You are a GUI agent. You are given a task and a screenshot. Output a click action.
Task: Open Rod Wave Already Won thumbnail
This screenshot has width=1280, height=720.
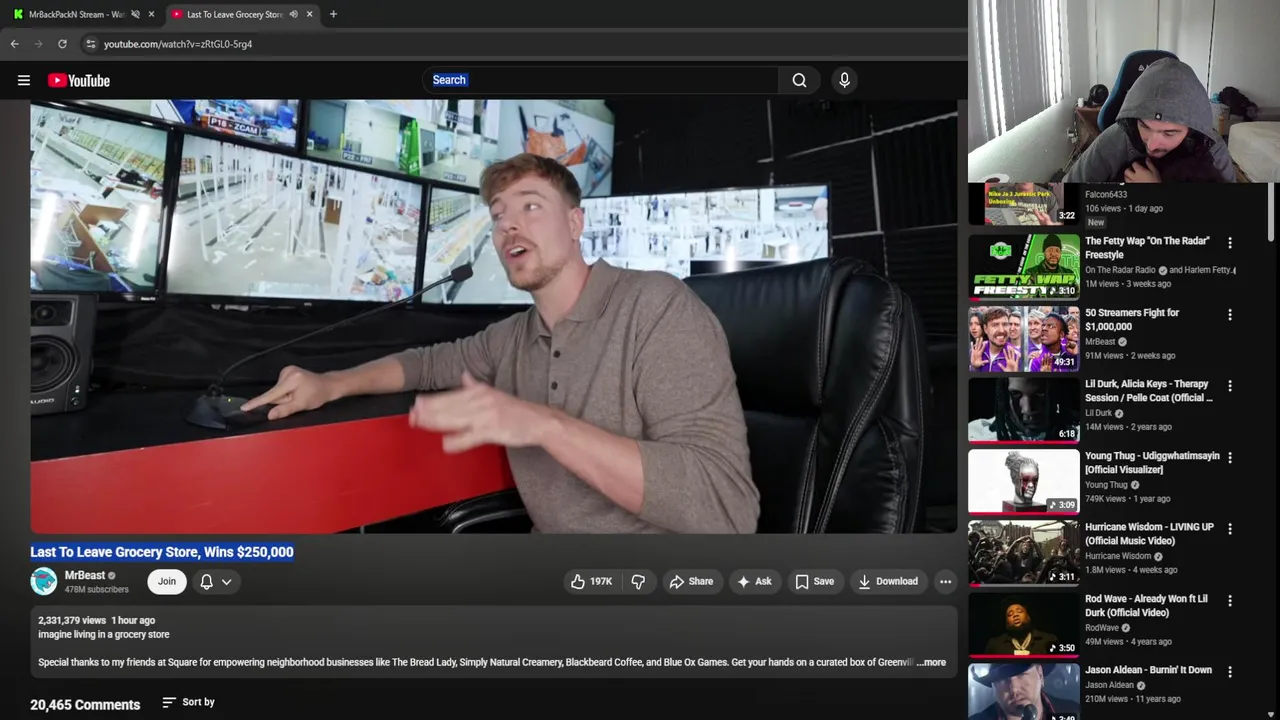point(1024,624)
